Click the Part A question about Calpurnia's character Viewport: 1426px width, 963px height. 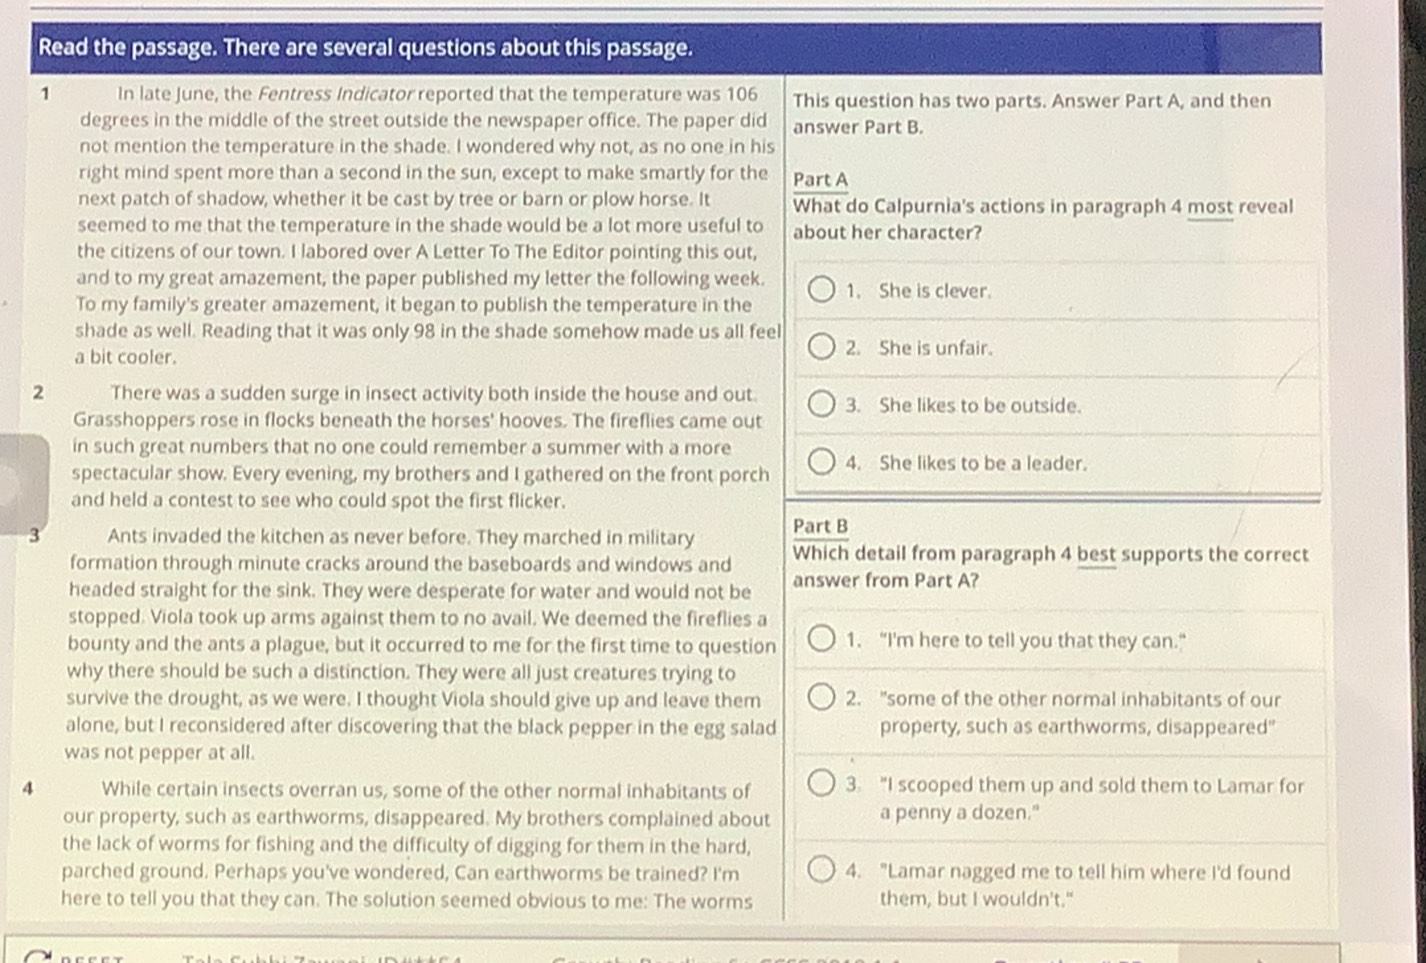[x=1043, y=219]
